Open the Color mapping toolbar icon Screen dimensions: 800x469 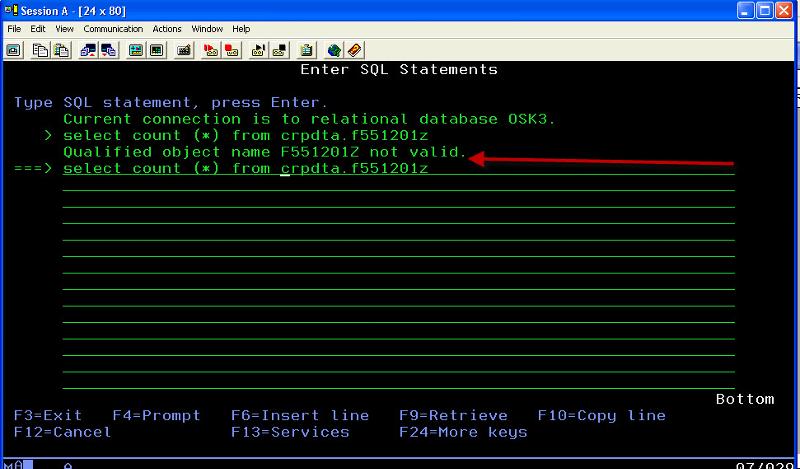[x=157, y=50]
